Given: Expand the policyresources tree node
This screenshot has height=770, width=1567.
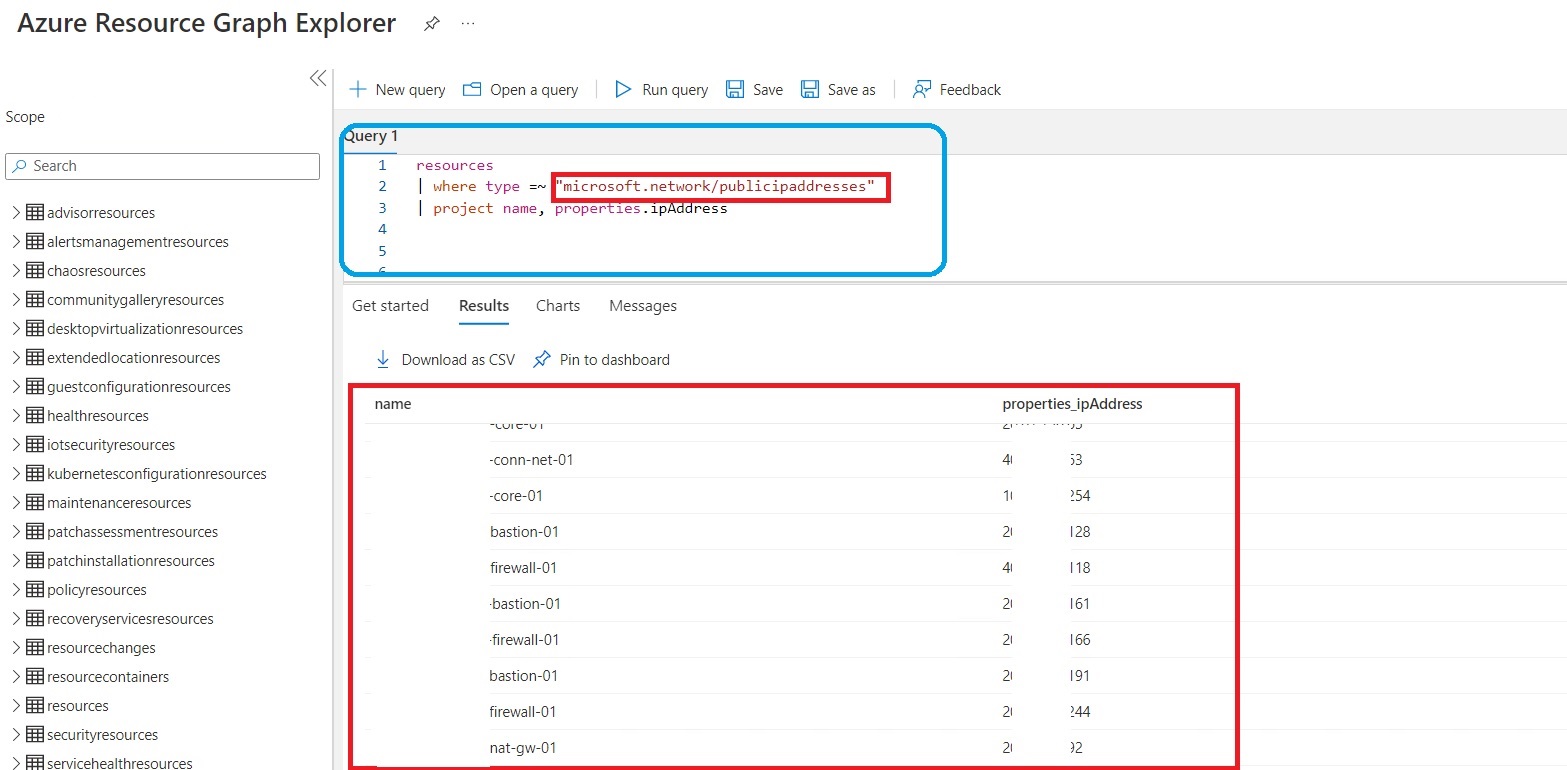Looking at the screenshot, I should [16, 590].
